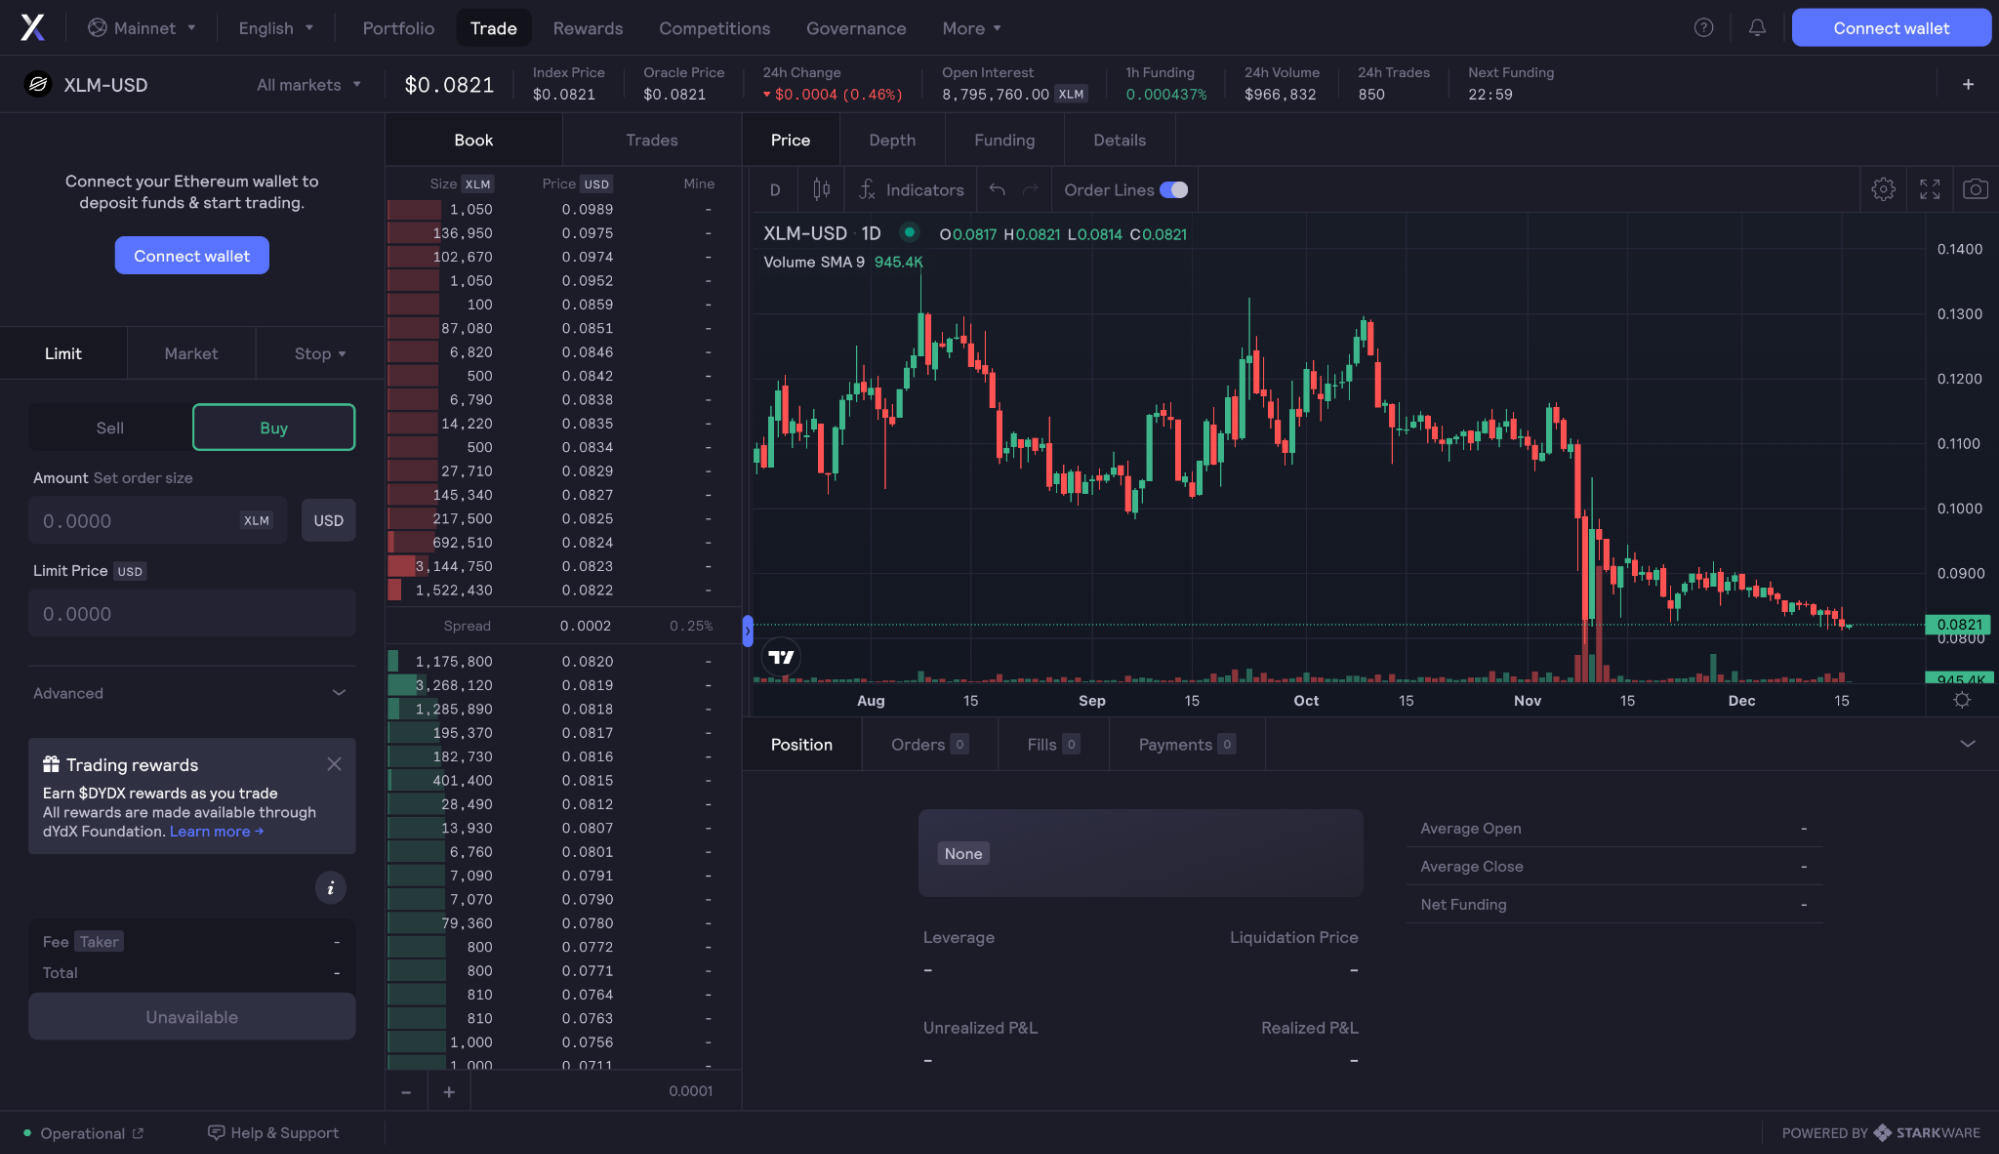
Task: Select the Sell side option
Action: [110, 428]
